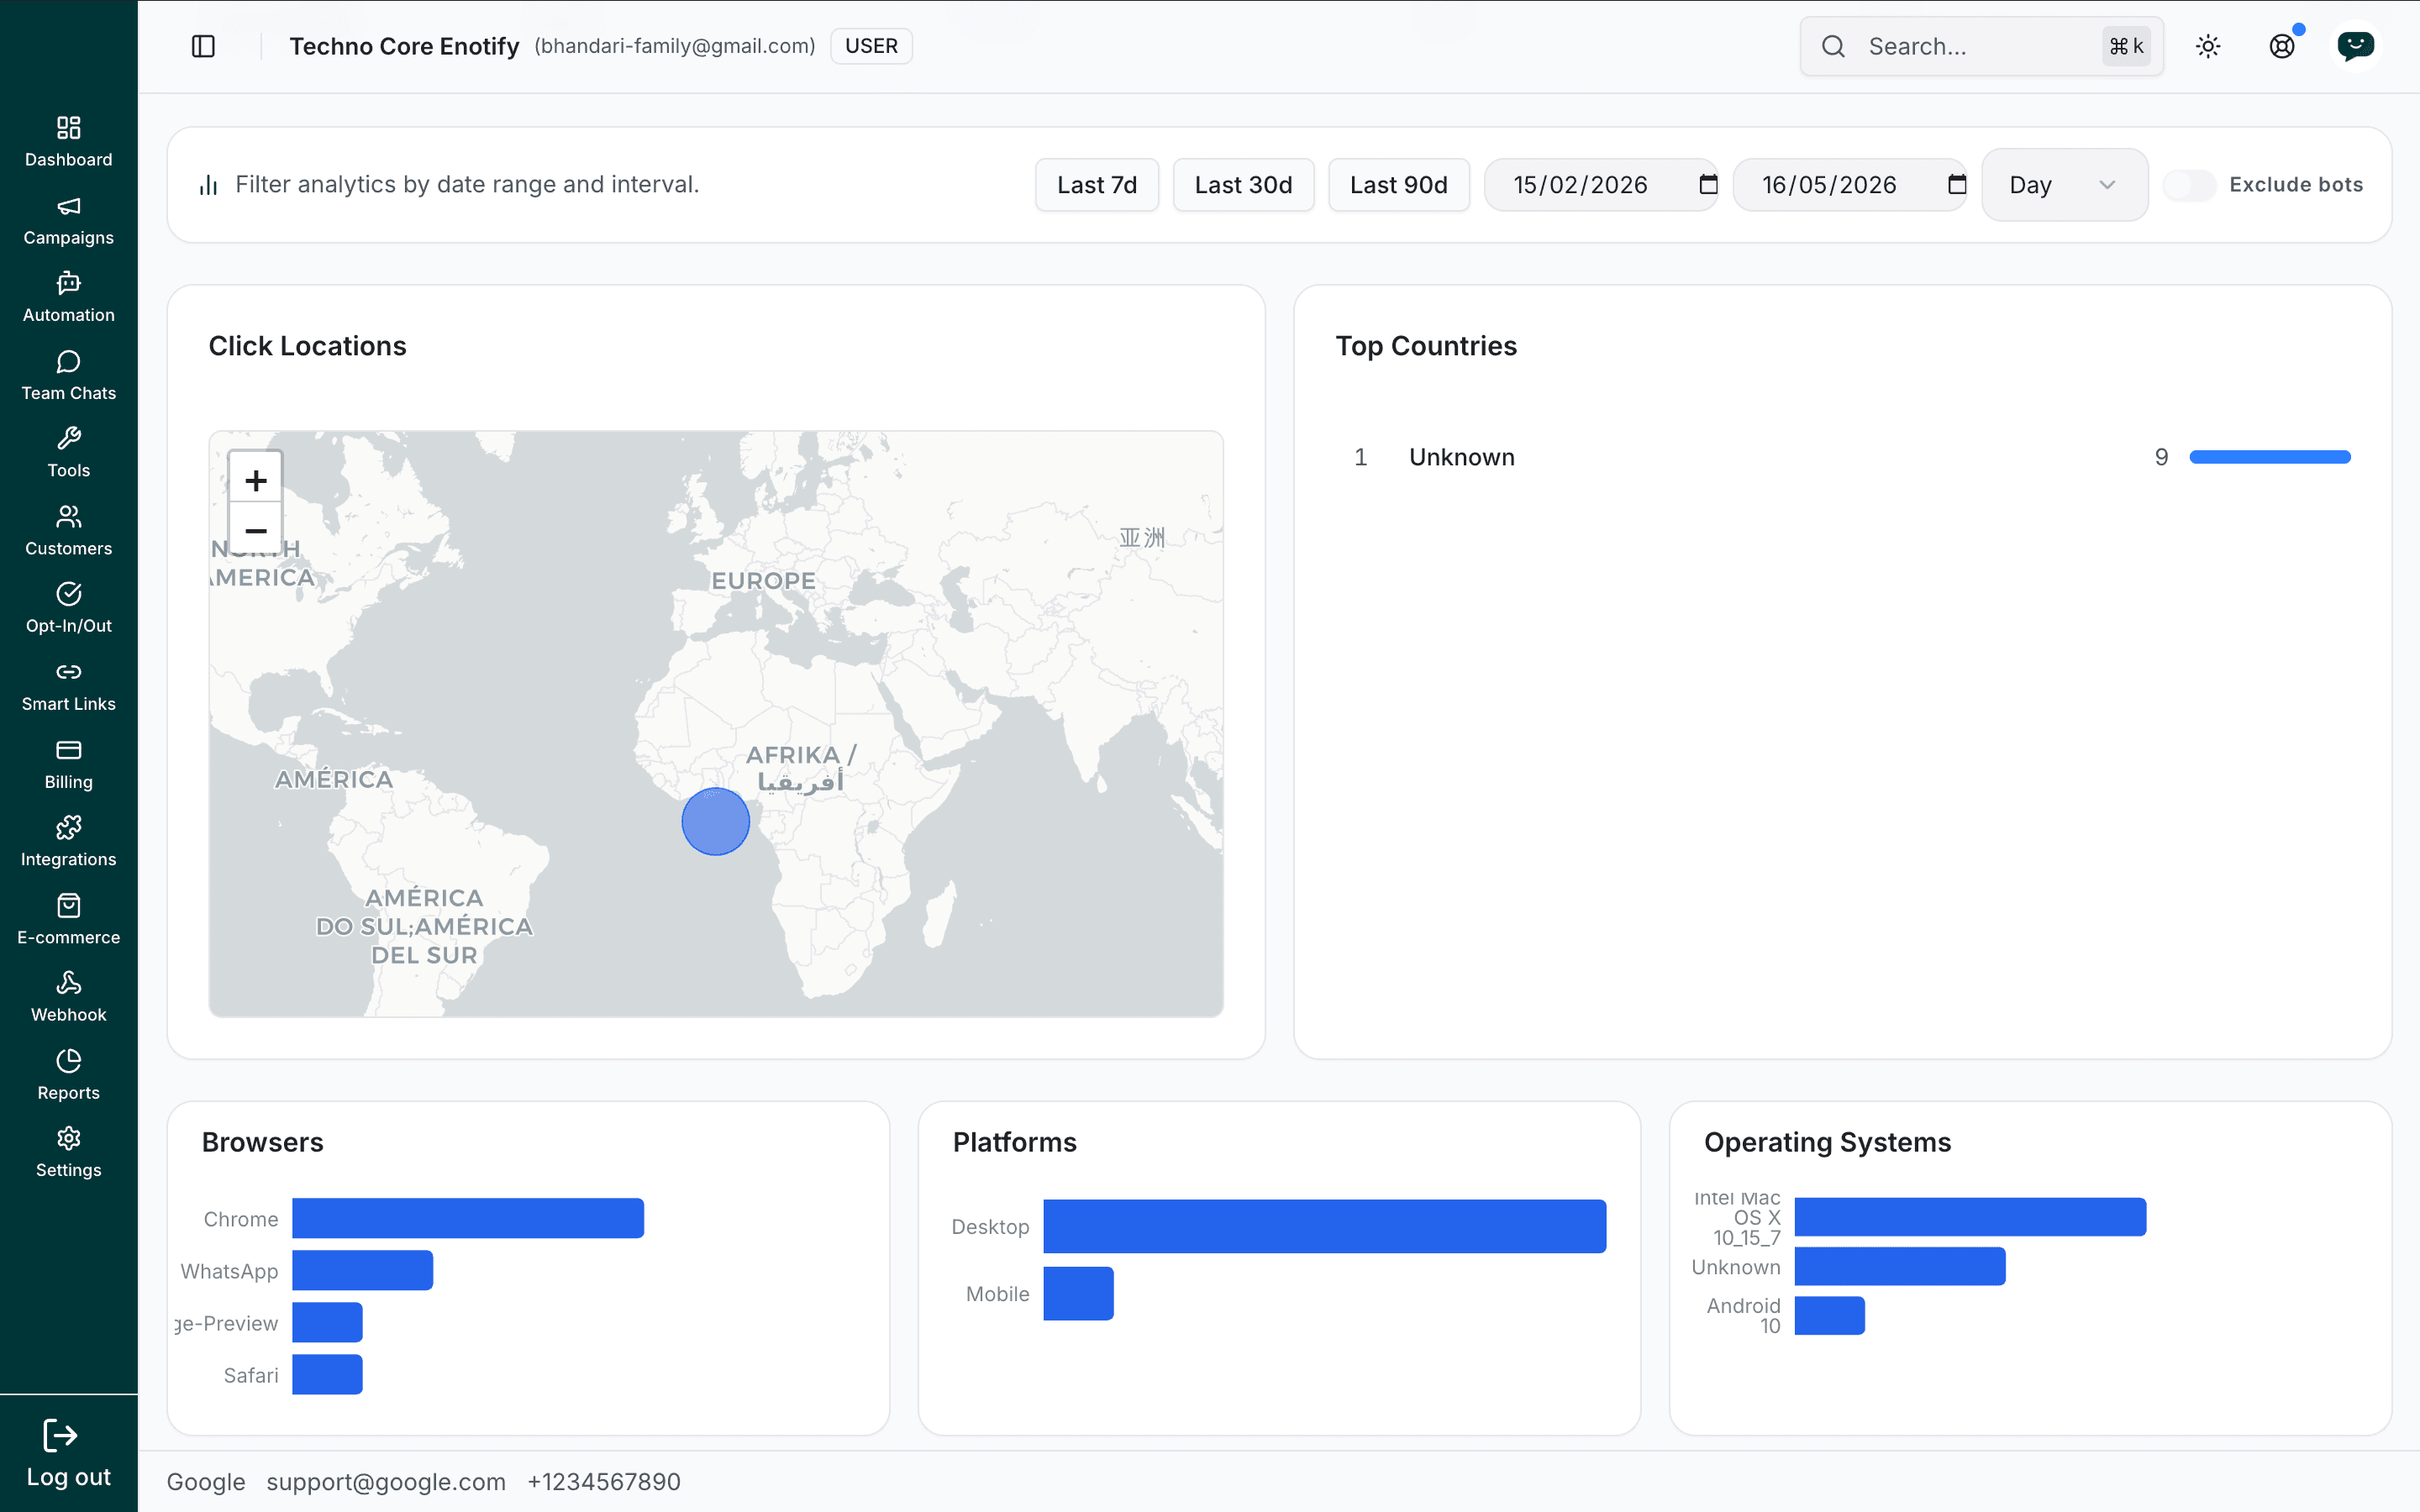Open Team Chats bubble icon

point(68,361)
